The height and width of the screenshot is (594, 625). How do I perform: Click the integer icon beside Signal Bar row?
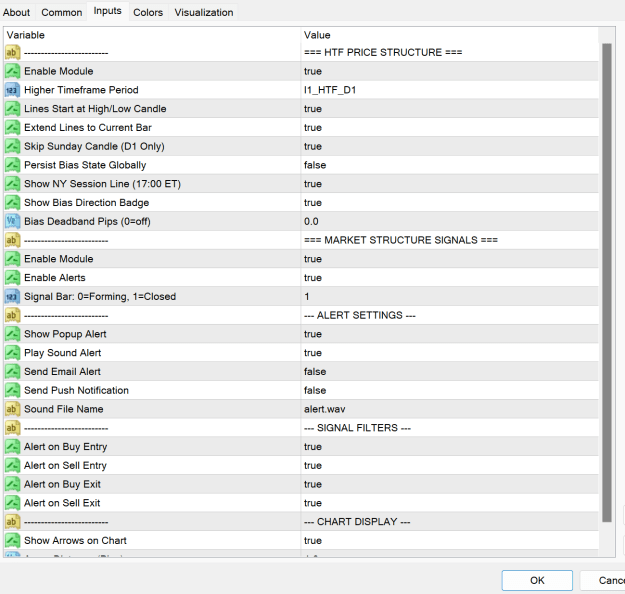(12, 297)
